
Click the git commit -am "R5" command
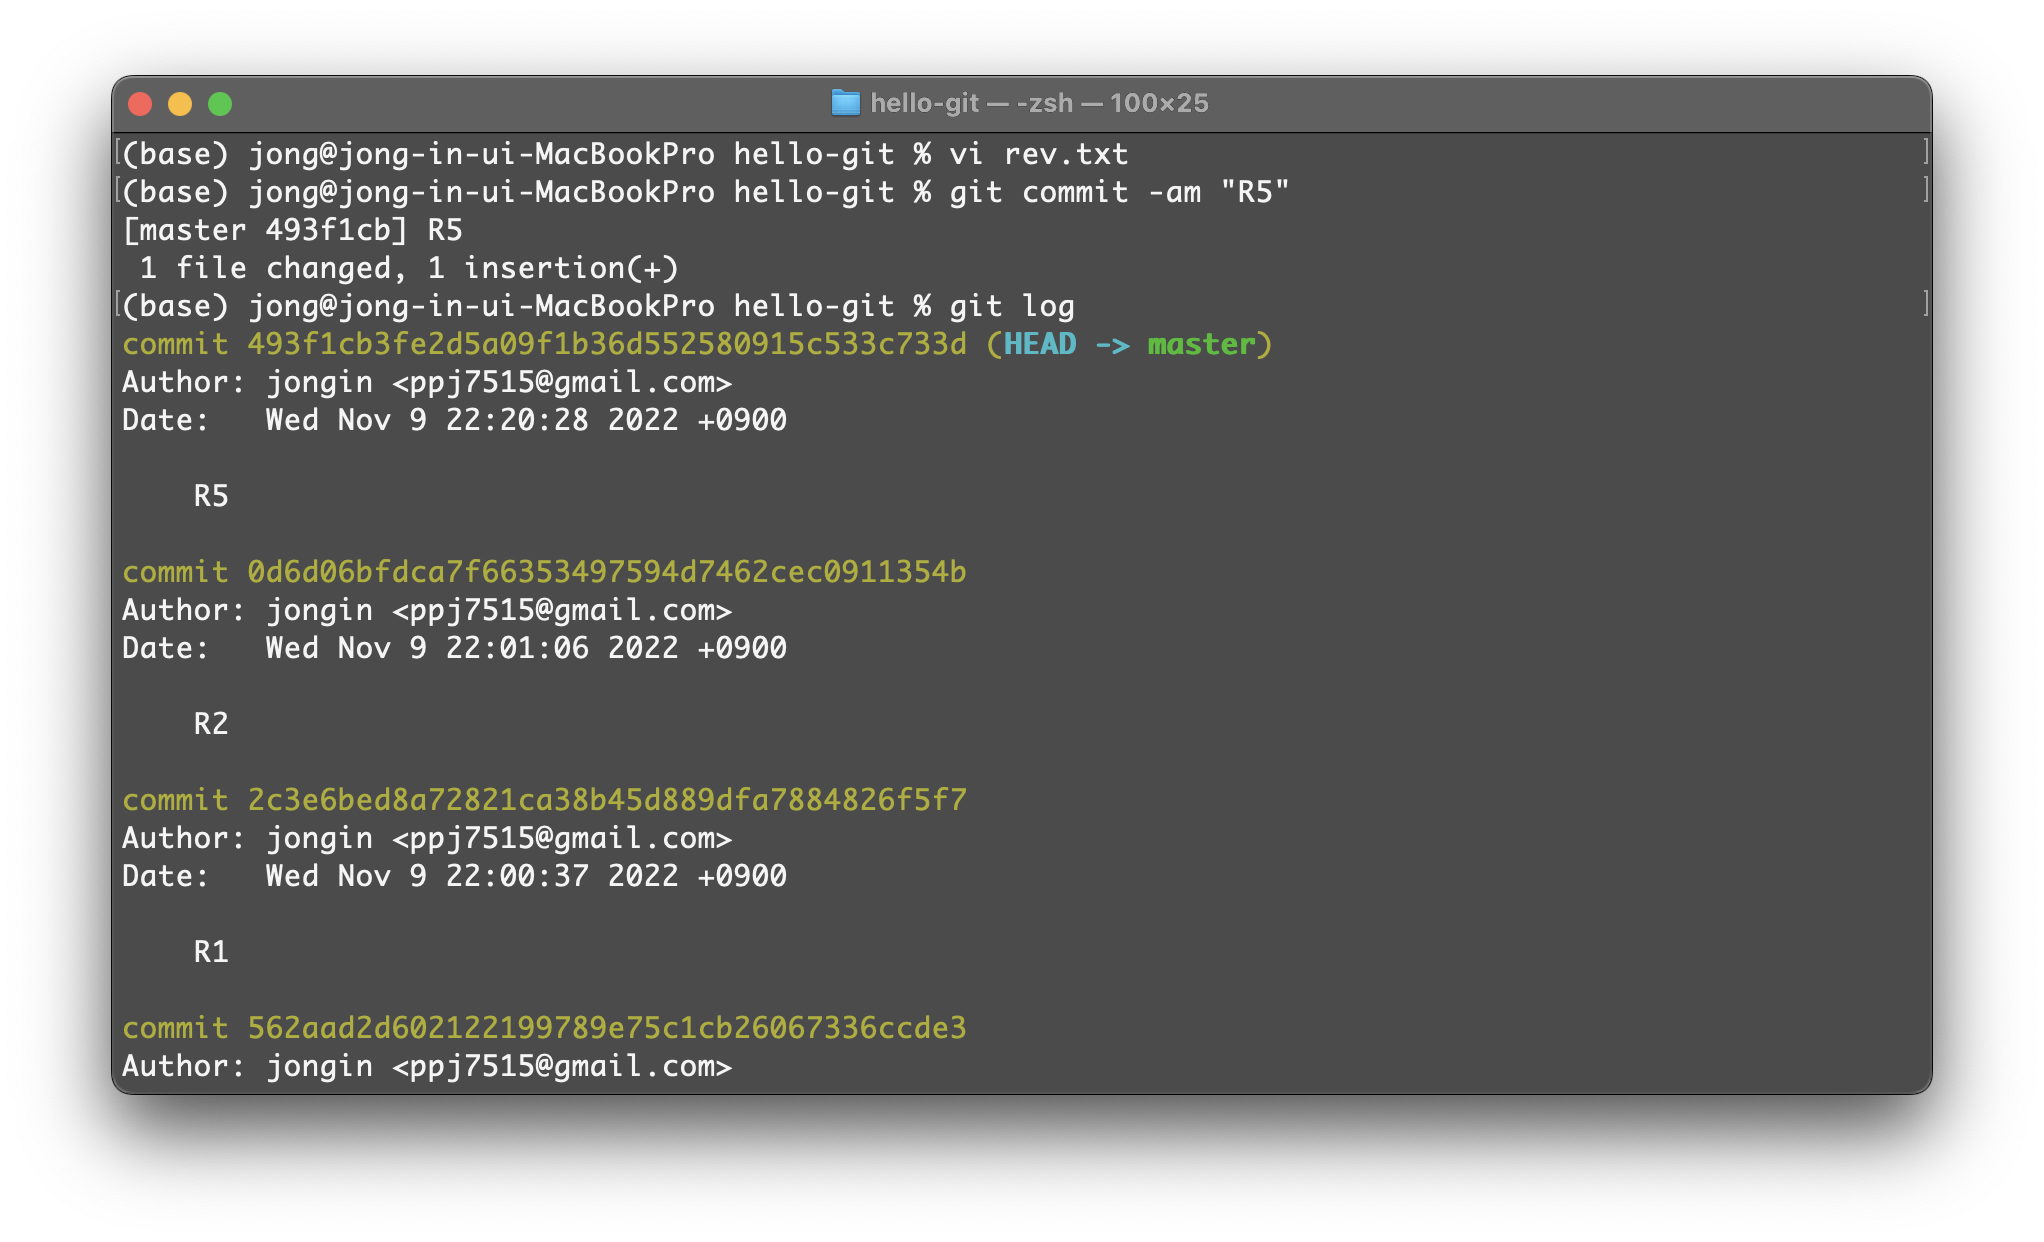tap(1119, 192)
